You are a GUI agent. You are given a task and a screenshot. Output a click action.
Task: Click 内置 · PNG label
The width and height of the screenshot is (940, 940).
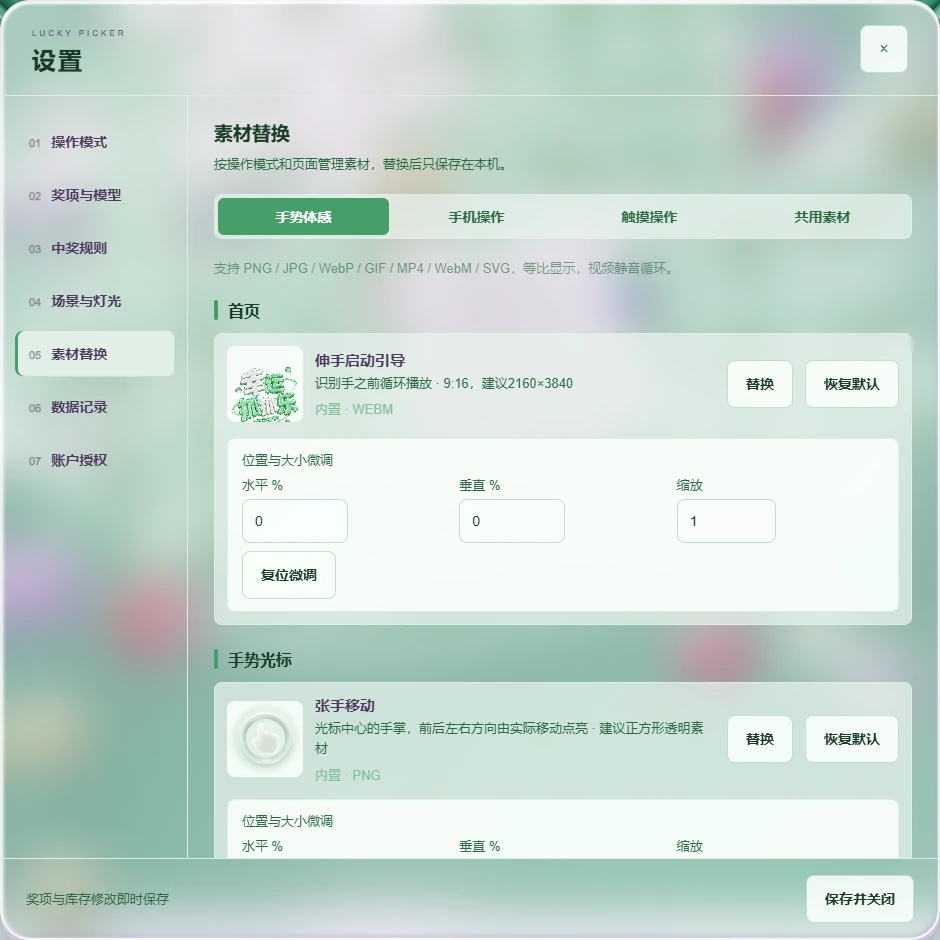coord(347,775)
